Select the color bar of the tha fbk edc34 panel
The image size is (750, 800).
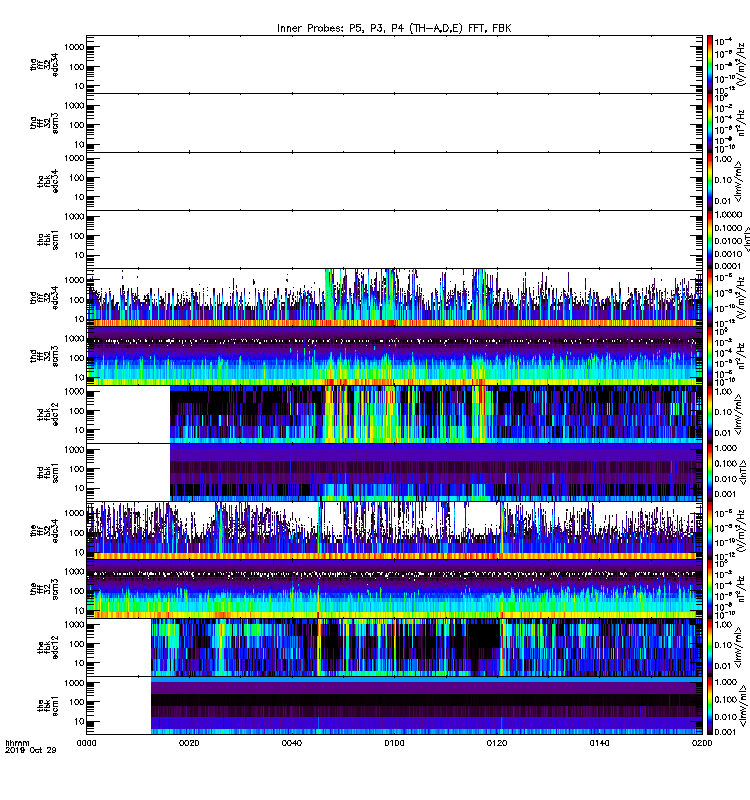tap(710, 181)
